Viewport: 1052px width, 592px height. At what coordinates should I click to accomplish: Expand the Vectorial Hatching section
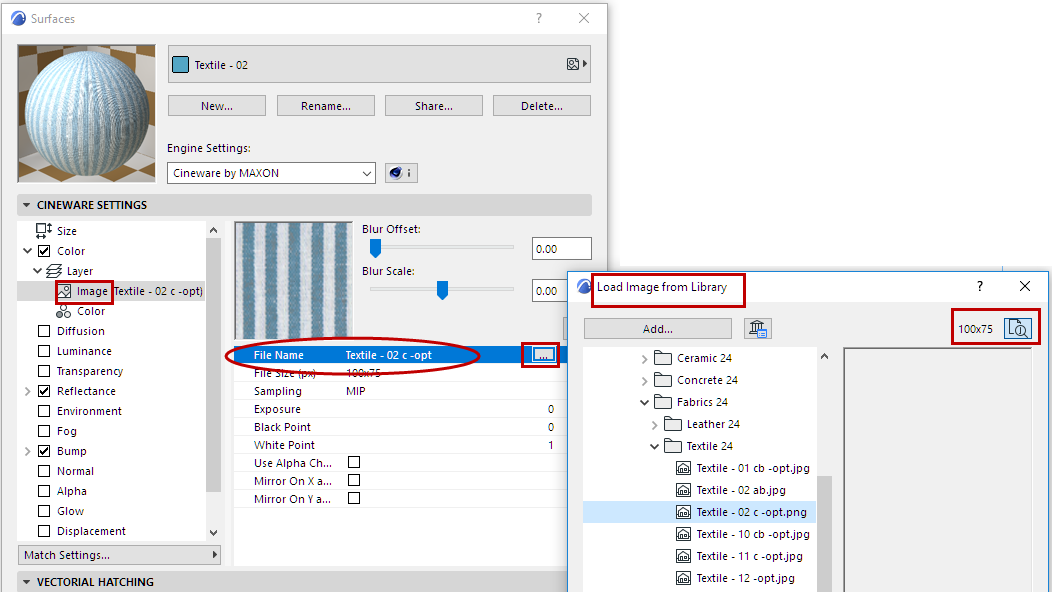pyautogui.click(x=27, y=582)
